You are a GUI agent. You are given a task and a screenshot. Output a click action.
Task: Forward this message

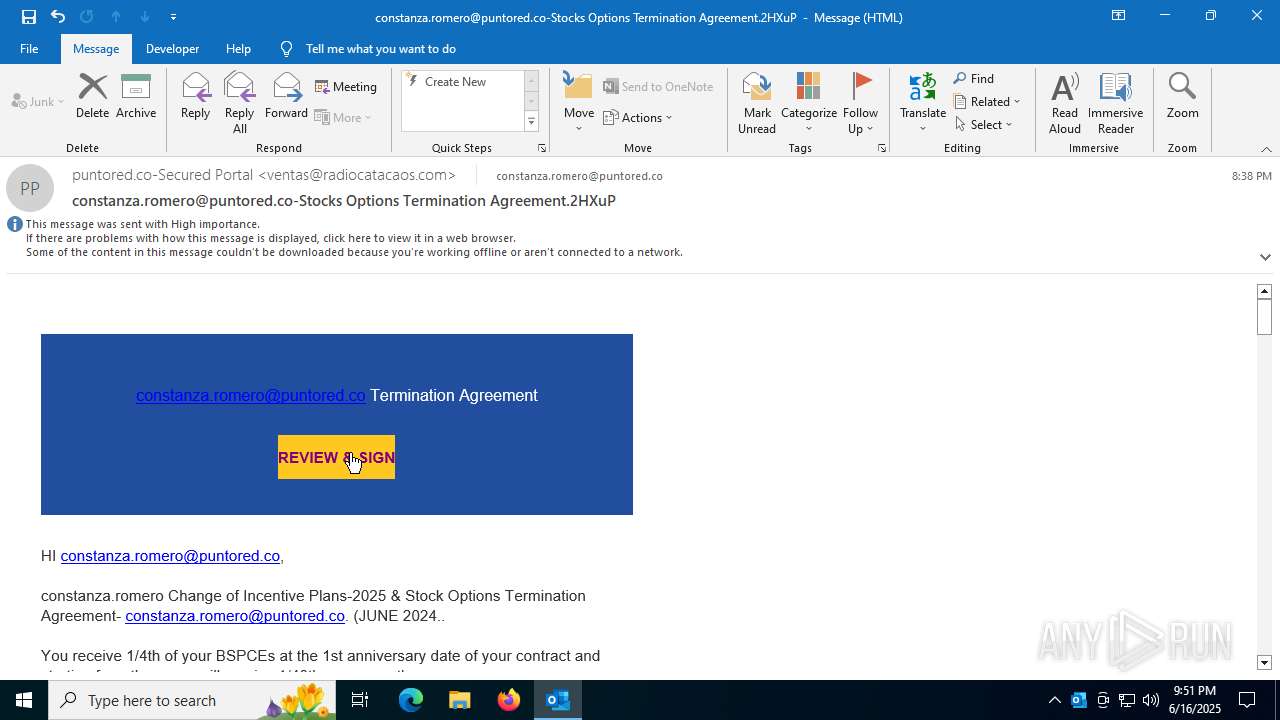(286, 97)
